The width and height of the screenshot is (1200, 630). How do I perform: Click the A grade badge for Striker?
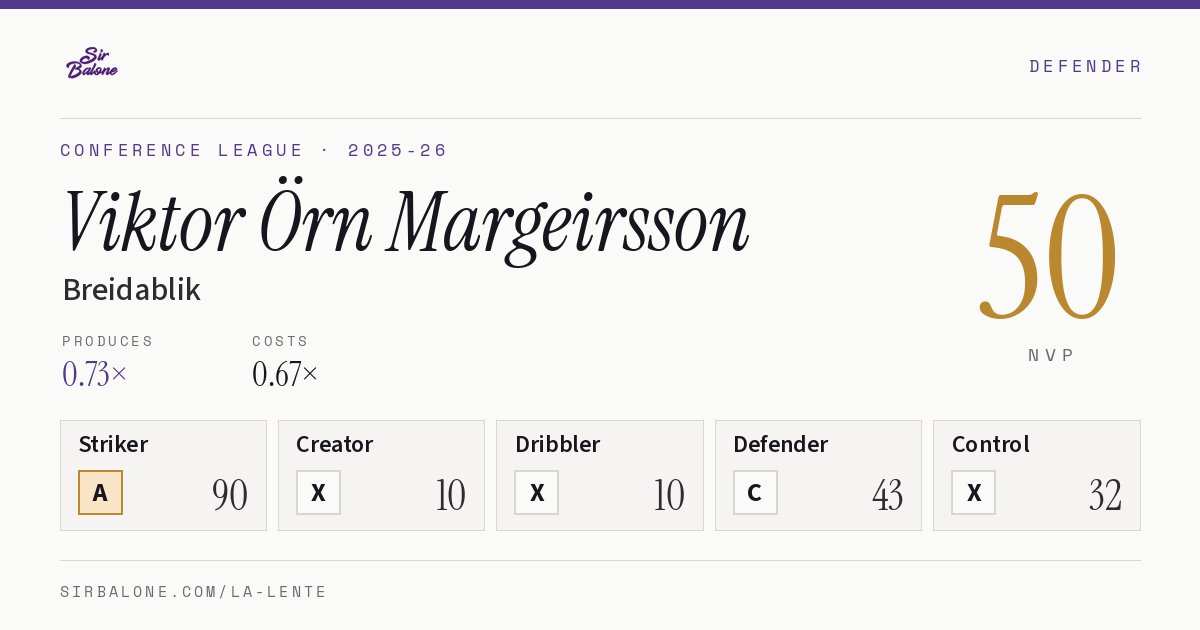coord(100,493)
